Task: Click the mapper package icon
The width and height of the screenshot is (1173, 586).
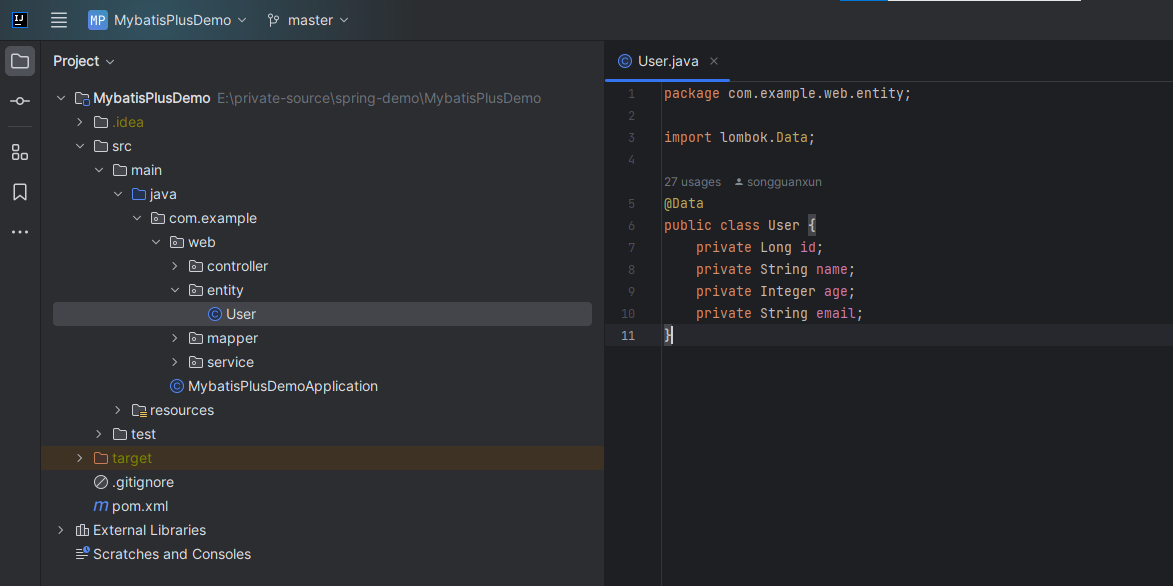Action: 195,338
